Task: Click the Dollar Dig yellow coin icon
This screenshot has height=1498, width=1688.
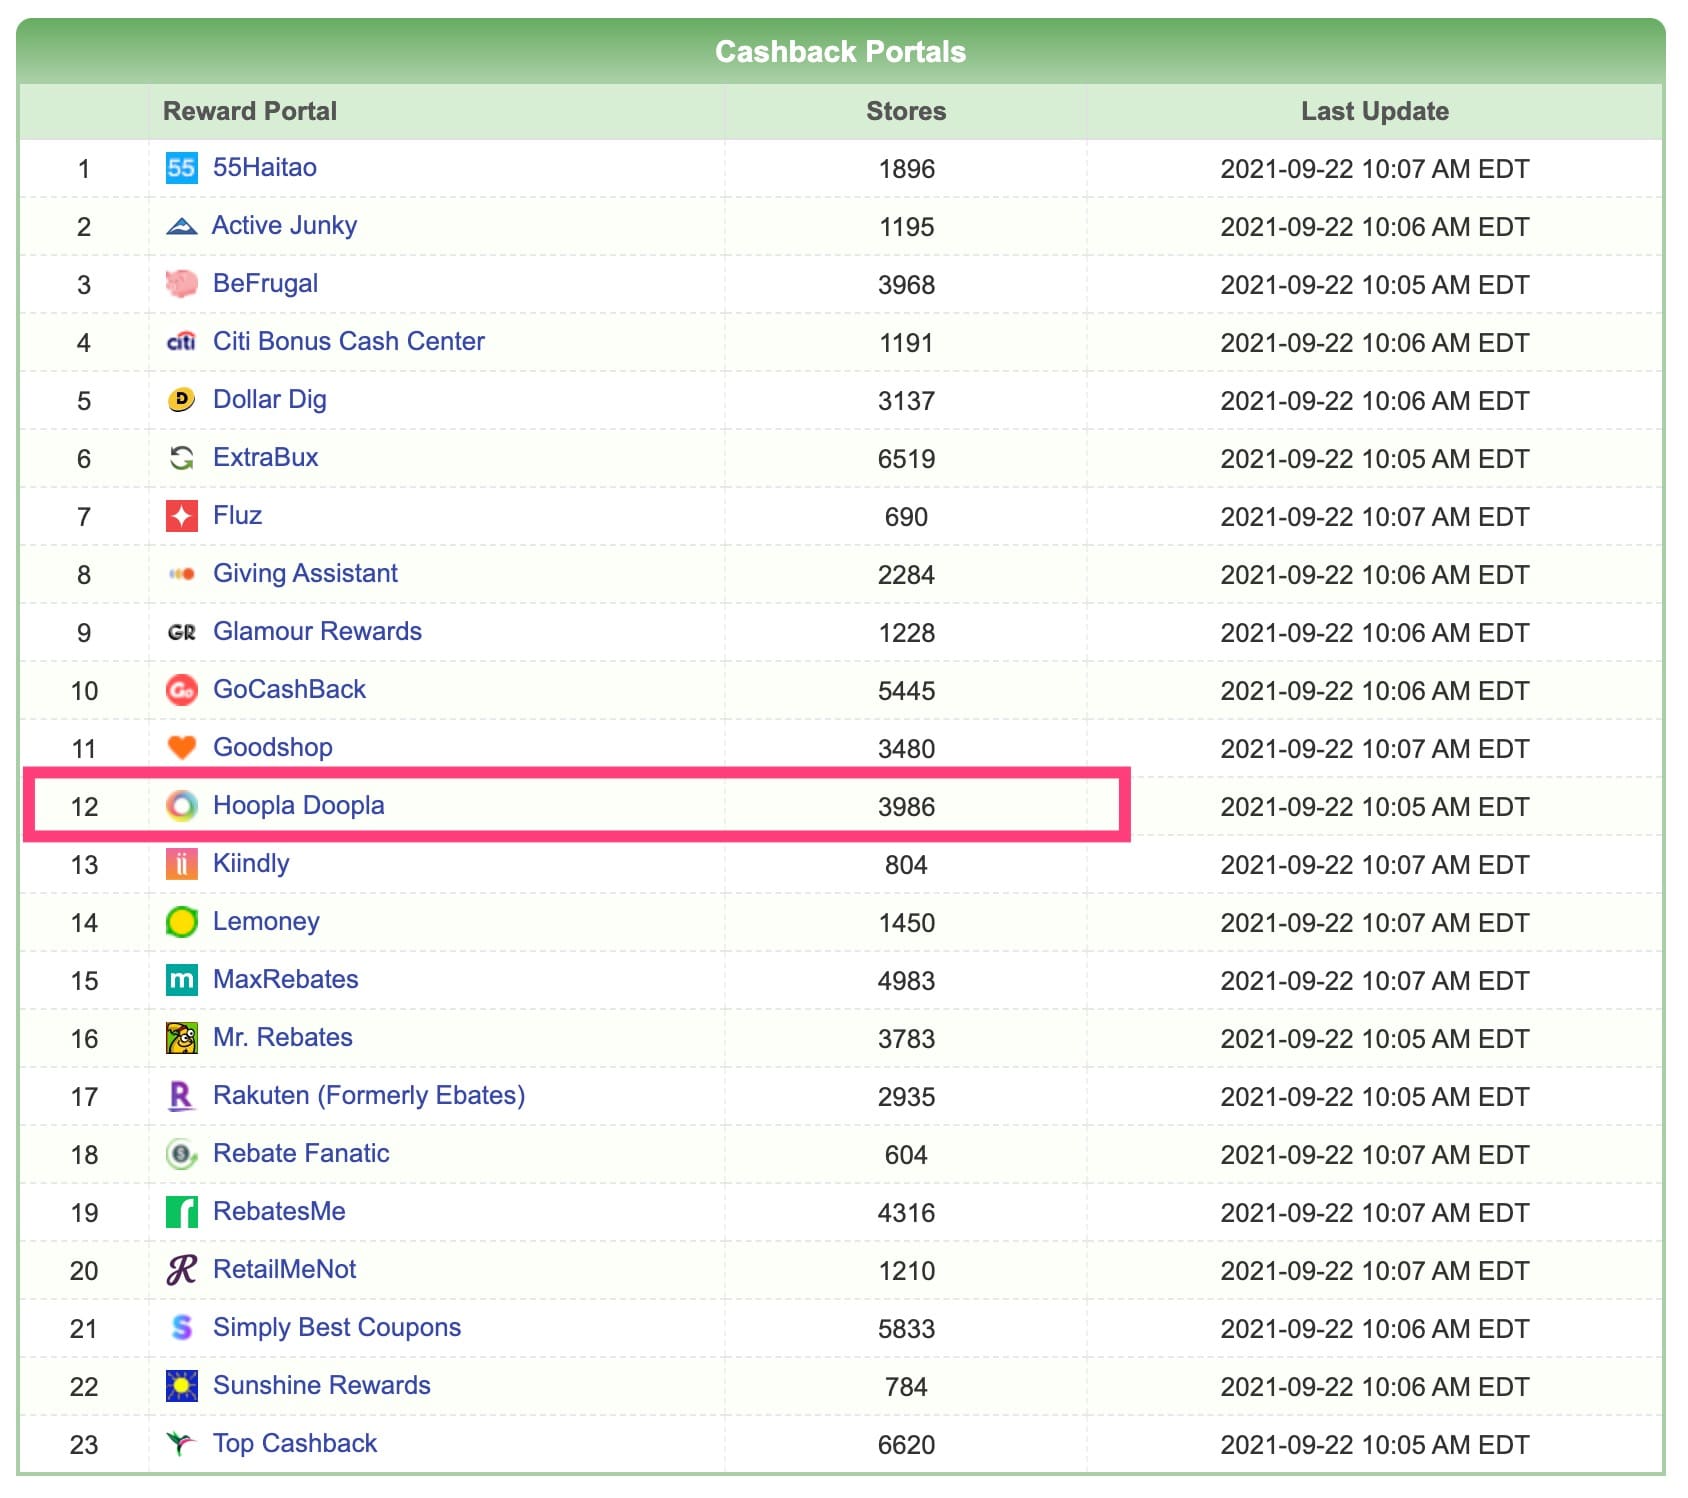Action: coord(181,400)
